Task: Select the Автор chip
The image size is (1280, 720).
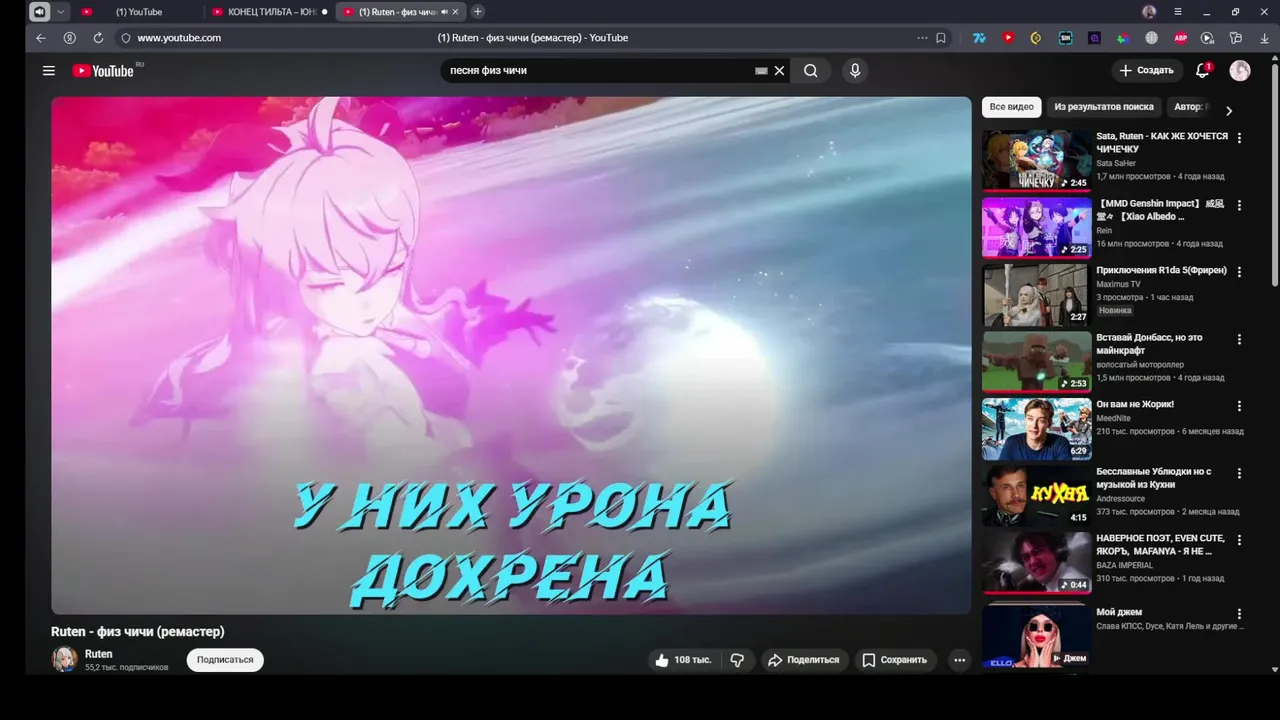Action: pos(1190,107)
